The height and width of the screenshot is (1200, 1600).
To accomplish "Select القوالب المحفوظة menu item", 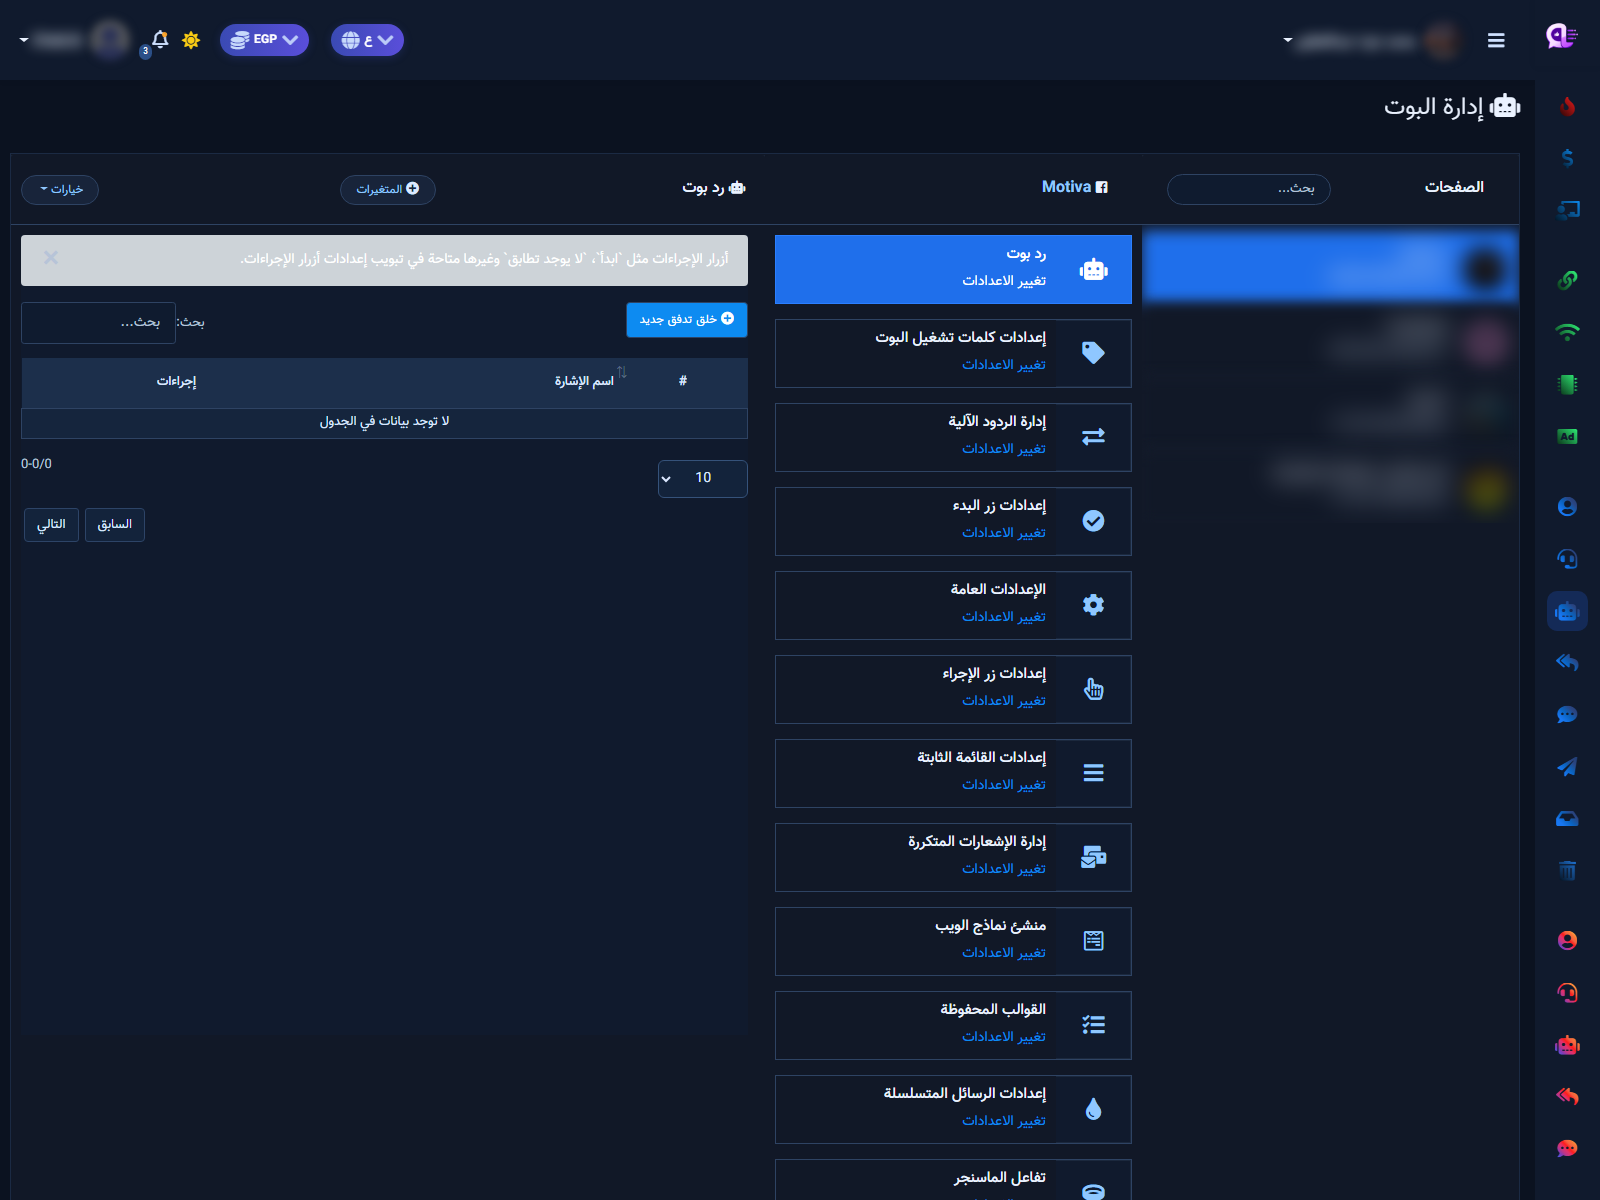I will (953, 1025).
